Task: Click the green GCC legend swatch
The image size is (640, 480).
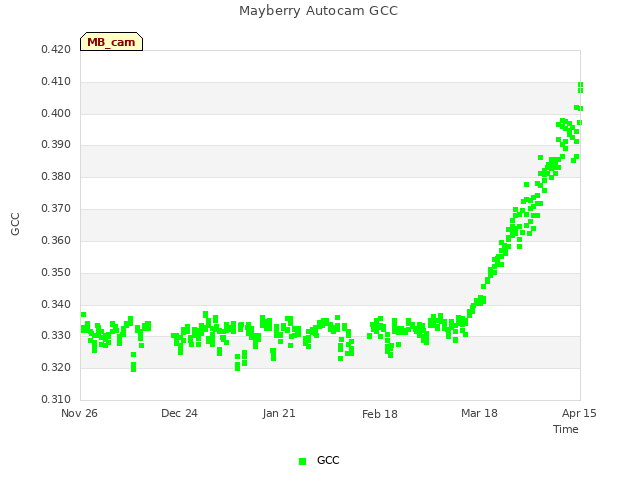Action: coord(302,461)
